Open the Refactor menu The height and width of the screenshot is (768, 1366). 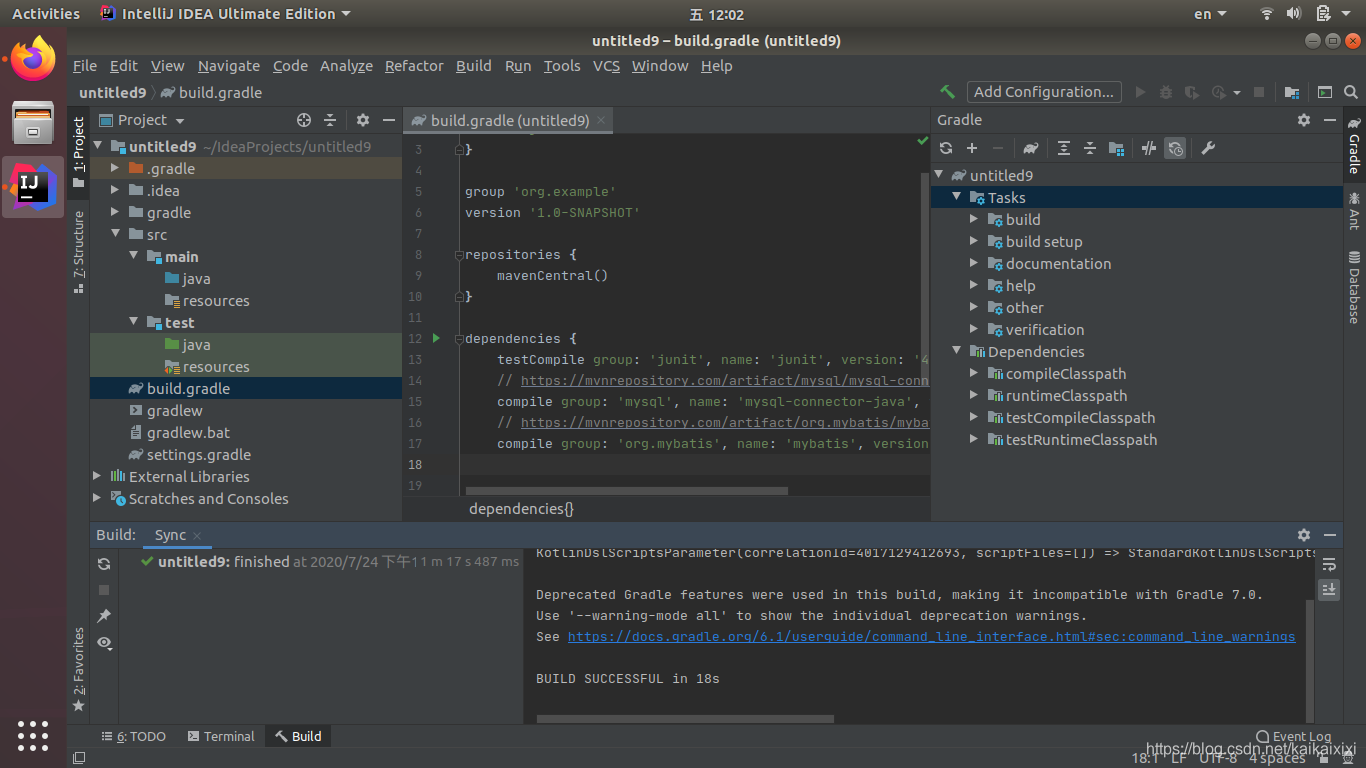pyautogui.click(x=414, y=66)
